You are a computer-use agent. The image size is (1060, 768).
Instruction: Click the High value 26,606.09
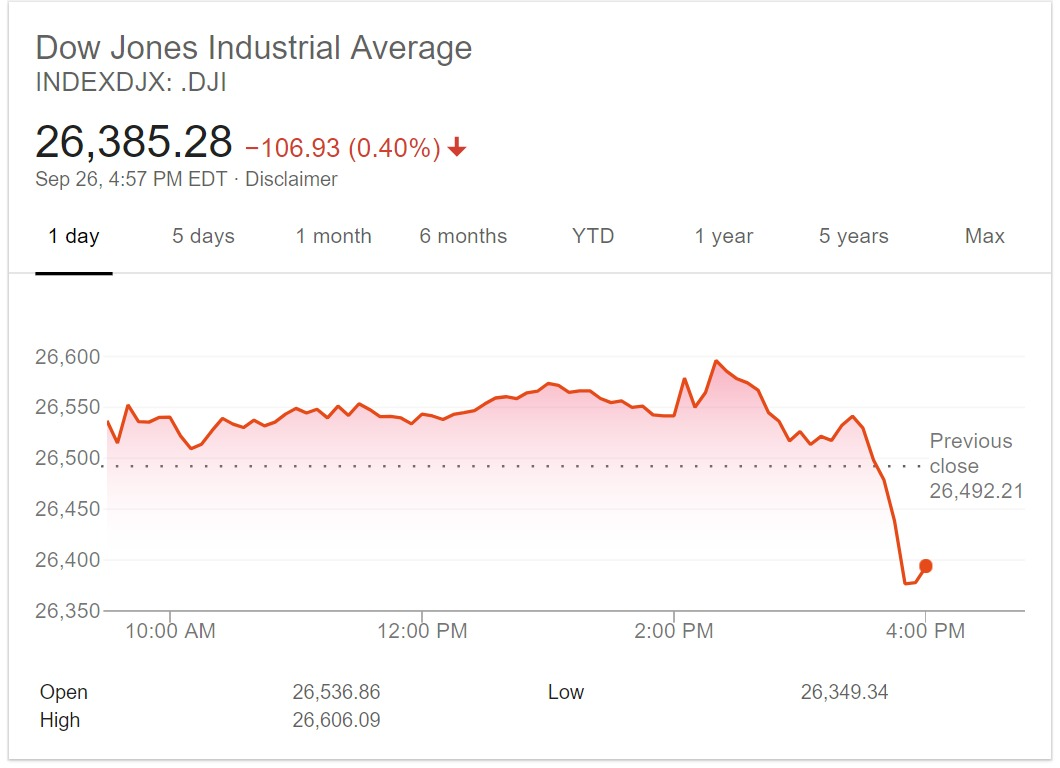click(x=336, y=720)
